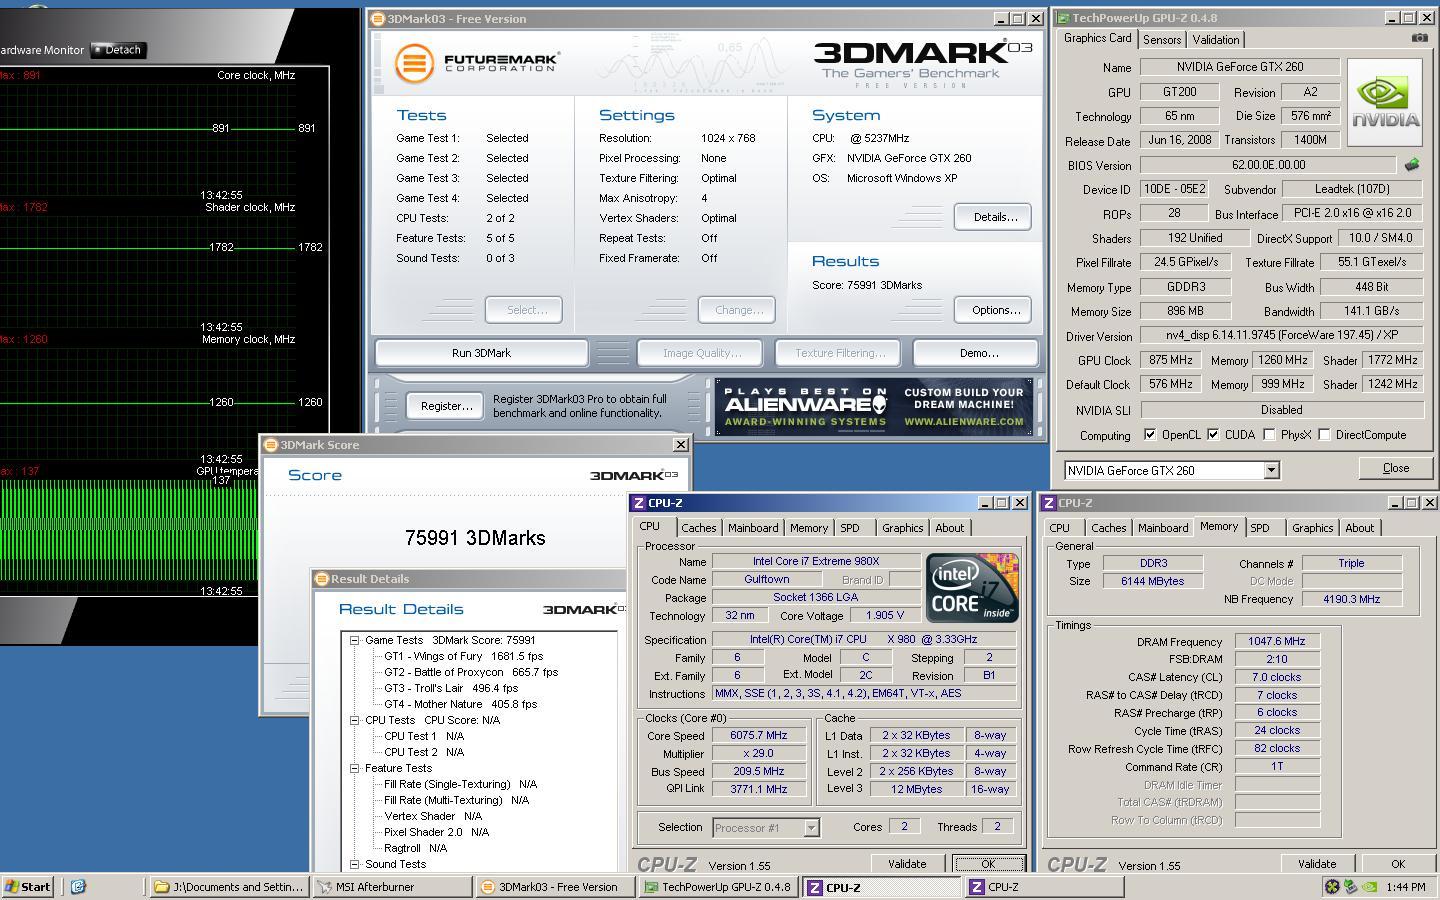The height and width of the screenshot is (900, 1440).
Task: Click the 3DMark Score window title icon
Action: (x=270, y=445)
